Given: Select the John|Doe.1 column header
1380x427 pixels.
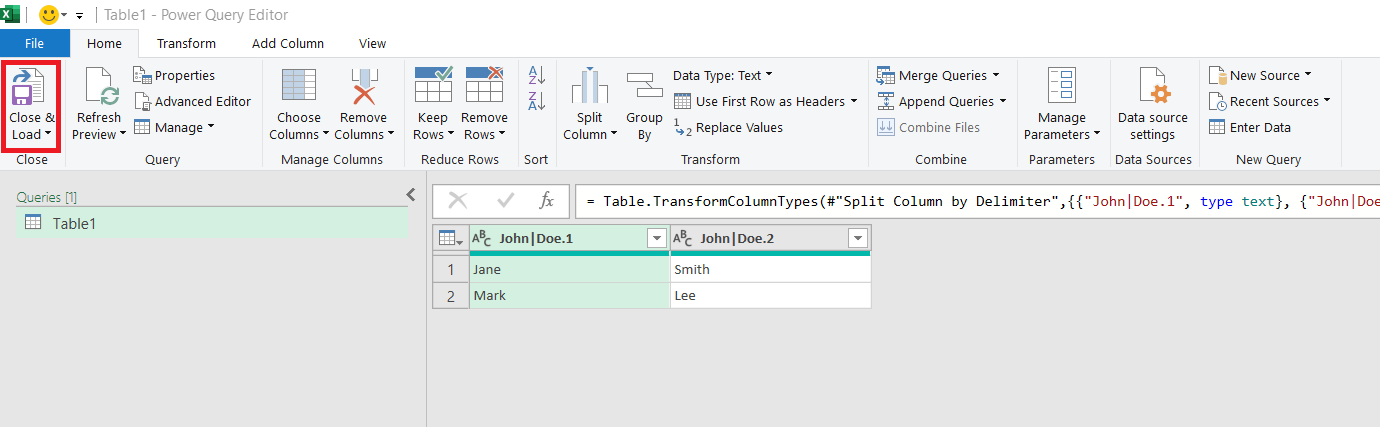Looking at the screenshot, I should point(570,238).
